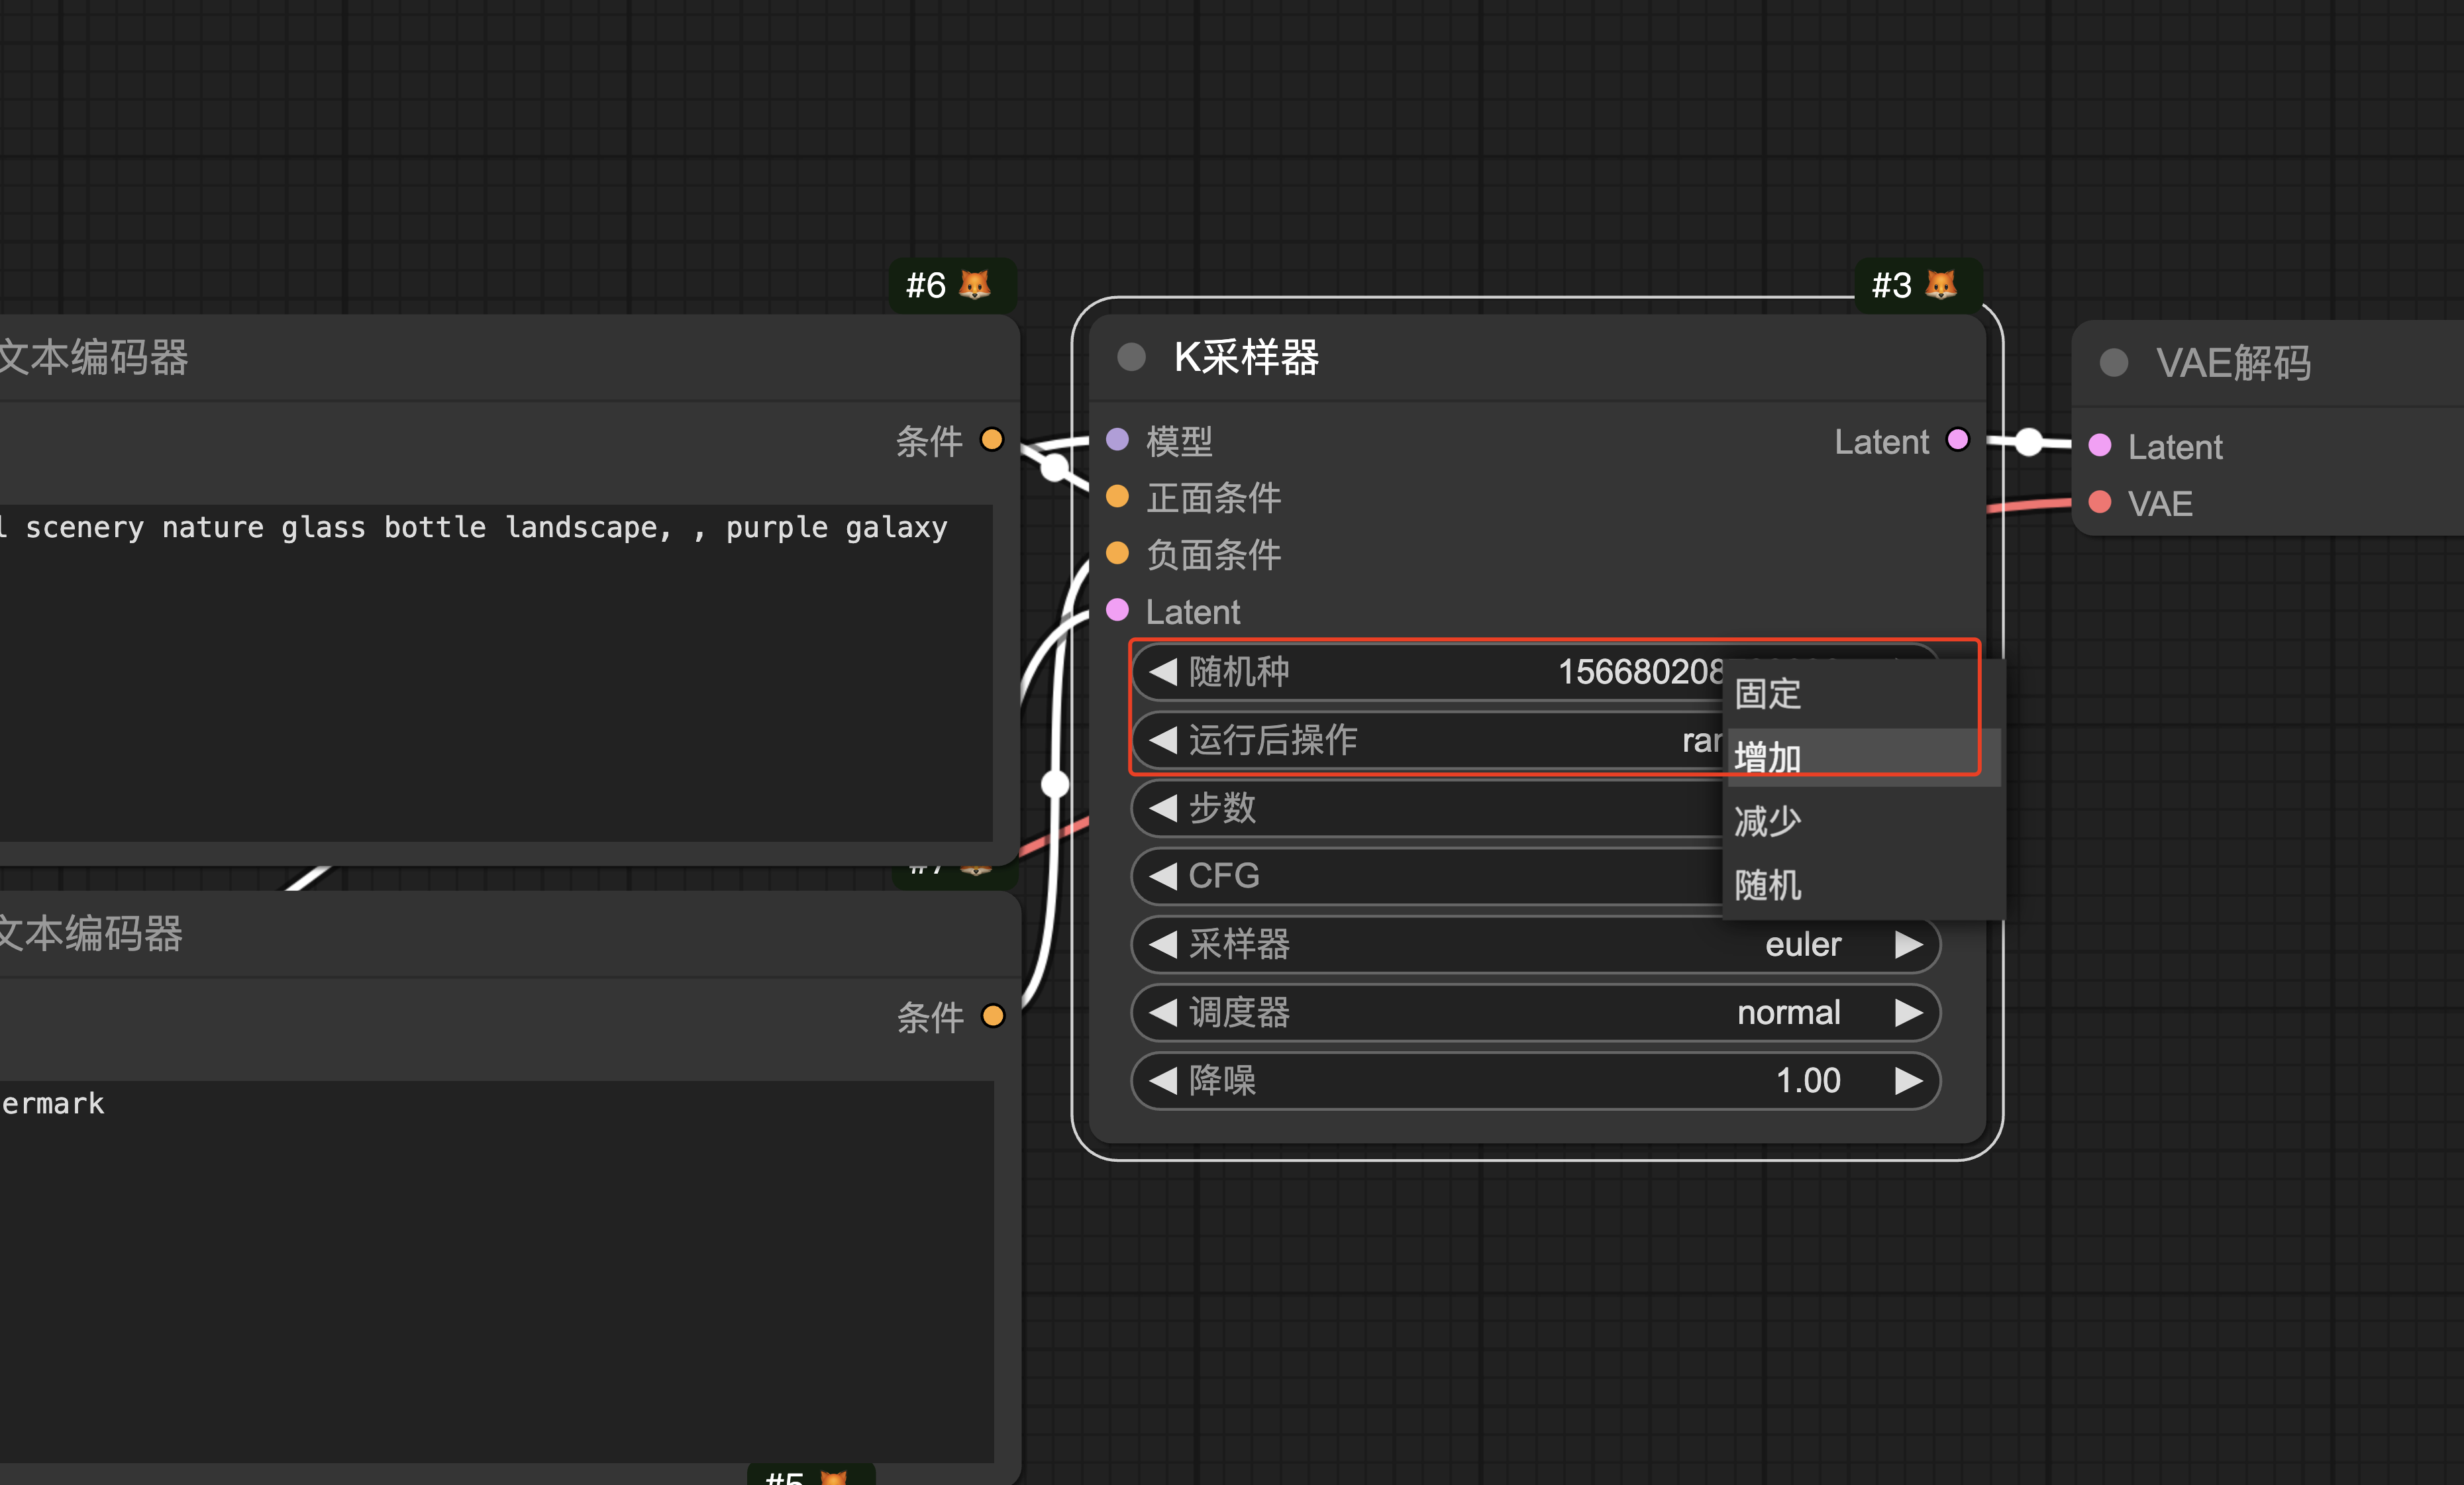The width and height of the screenshot is (2464, 1485).
Task: Click the K采样器 node title
Action: point(1246,357)
